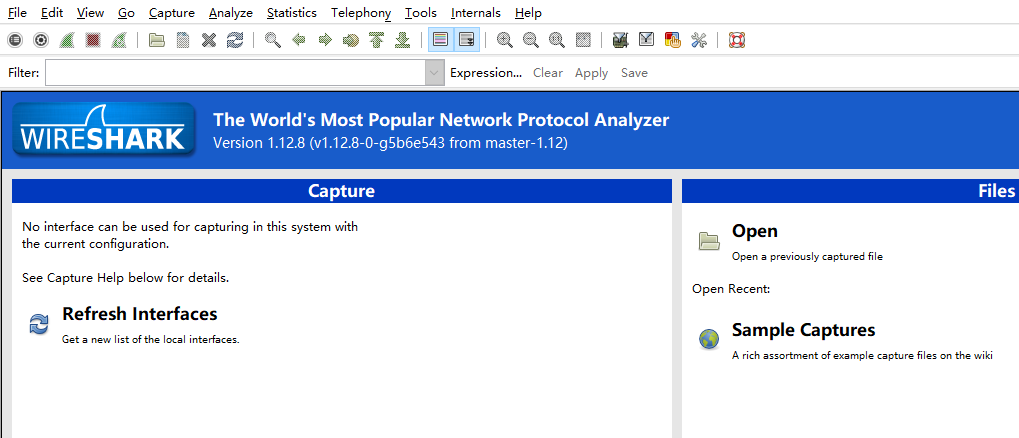Open preferences wrench icon
Image resolution: width=1019 pixels, height=438 pixels.
tap(699, 40)
